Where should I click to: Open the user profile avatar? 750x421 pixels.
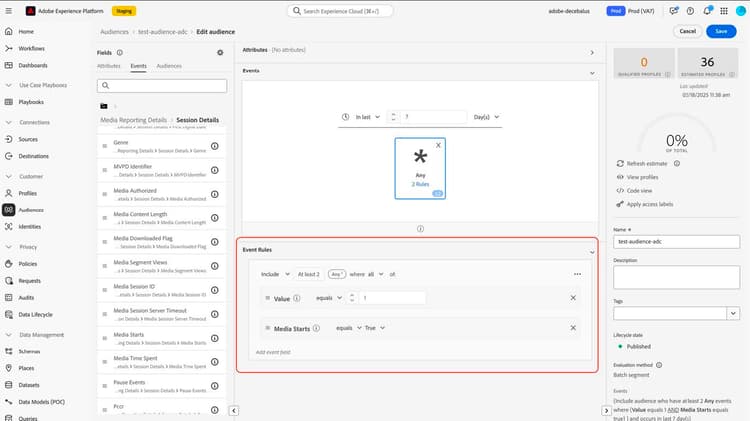pyautogui.click(x=740, y=11)
